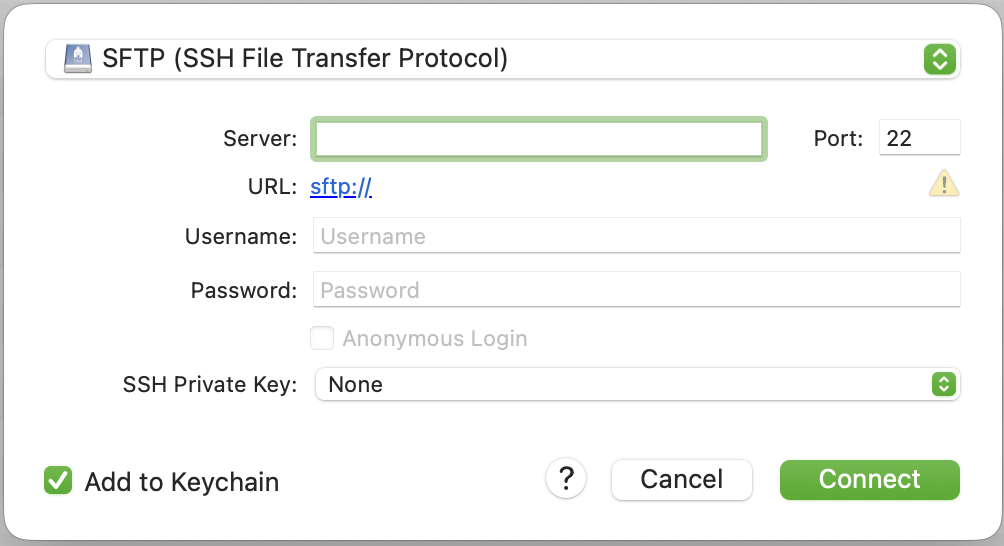The image size is (1004, 546).
Task: Select the Username input field
Action: tap(636, 236)
